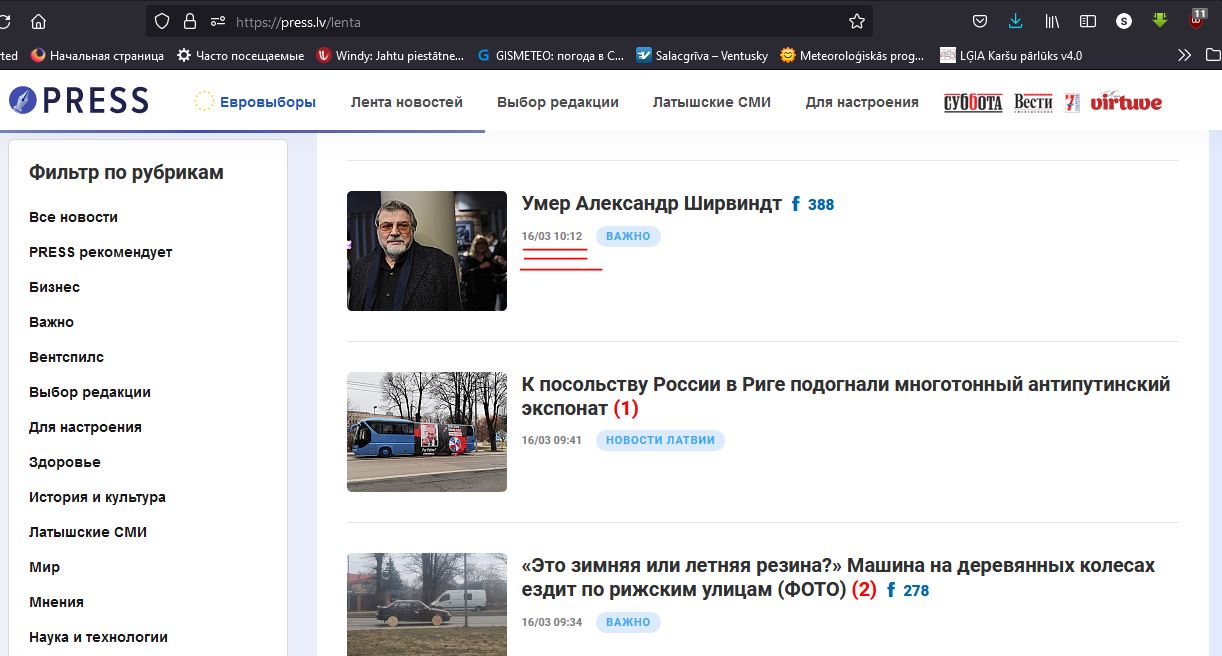Image resolution: width=1222 pixels, height=656 pixels.
Task: Click the shield tracking protection icon
Action: pos(162,21)
